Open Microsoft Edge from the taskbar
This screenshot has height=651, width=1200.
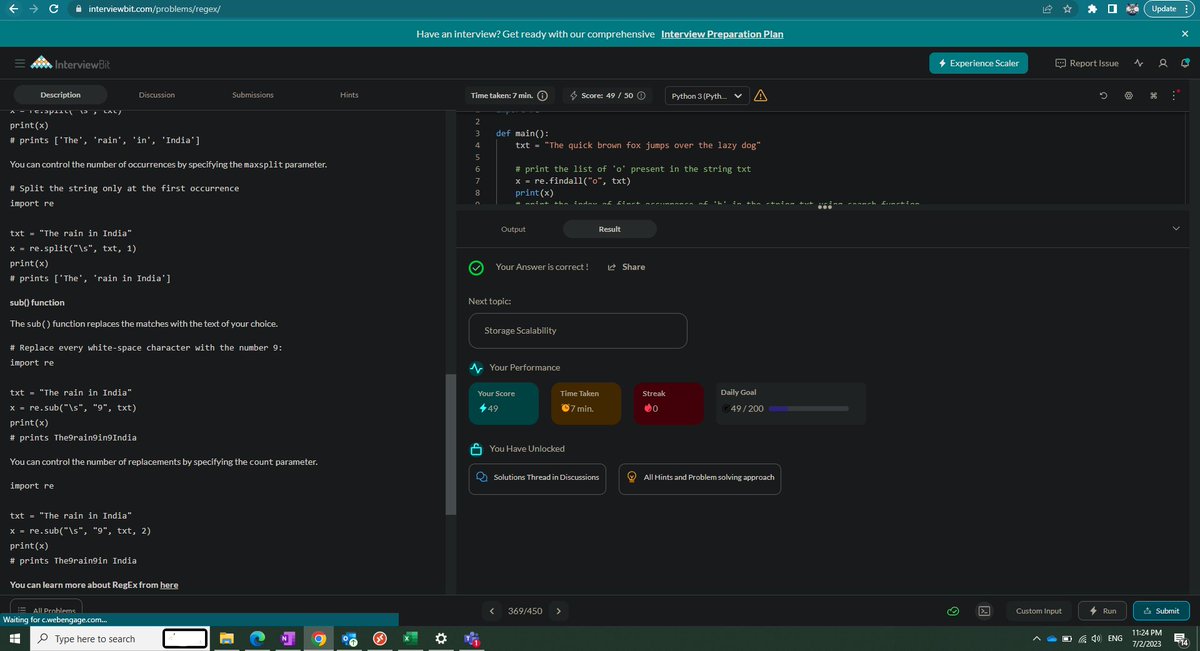[257, 638]
